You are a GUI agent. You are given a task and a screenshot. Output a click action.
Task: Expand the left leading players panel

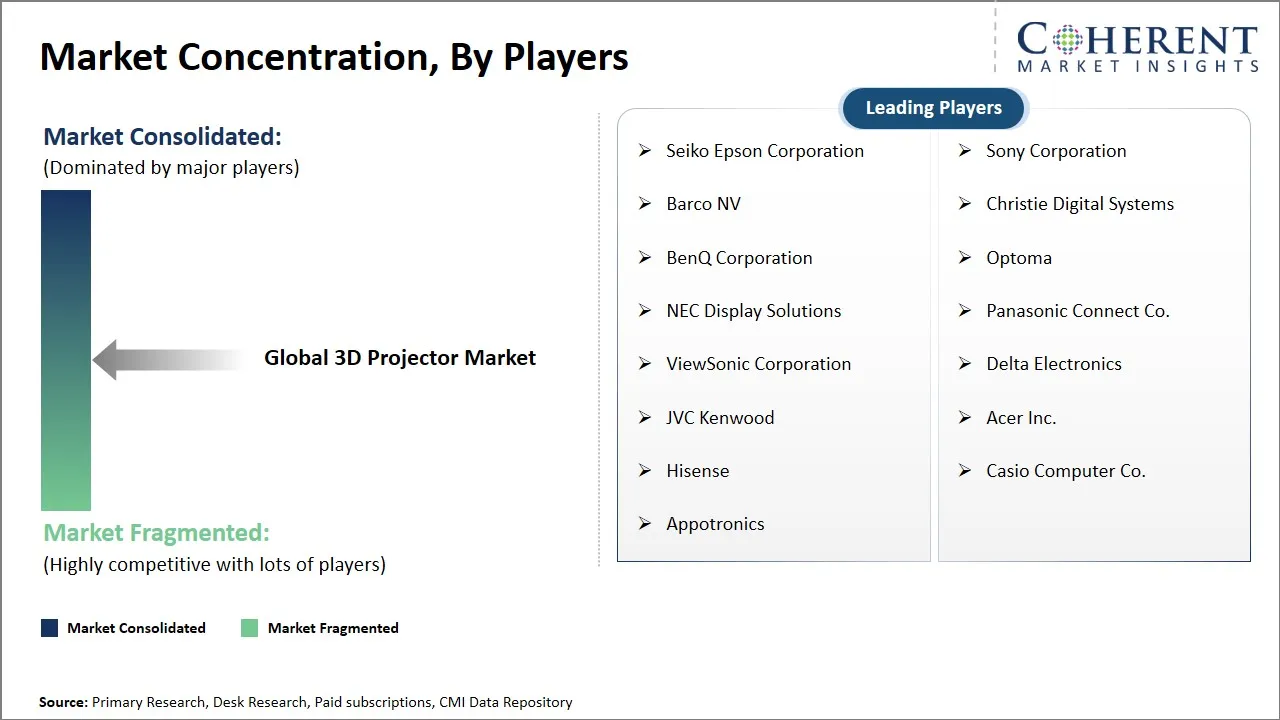(x=773, y=335)
